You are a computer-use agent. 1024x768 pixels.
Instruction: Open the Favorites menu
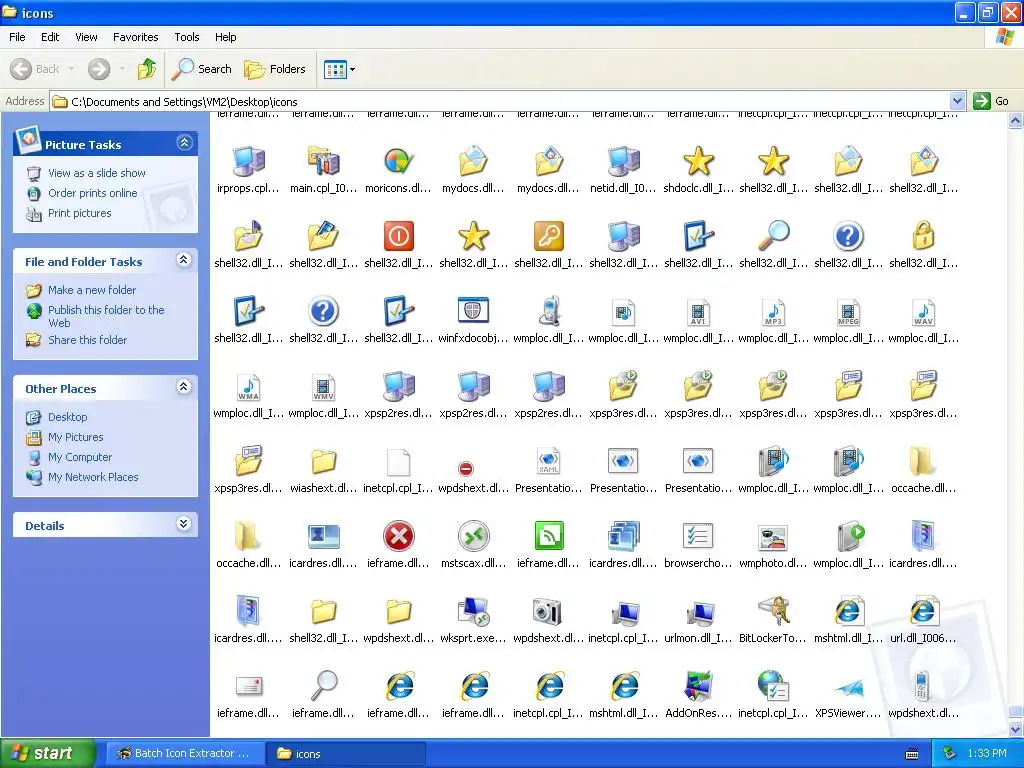coord(135,37)
